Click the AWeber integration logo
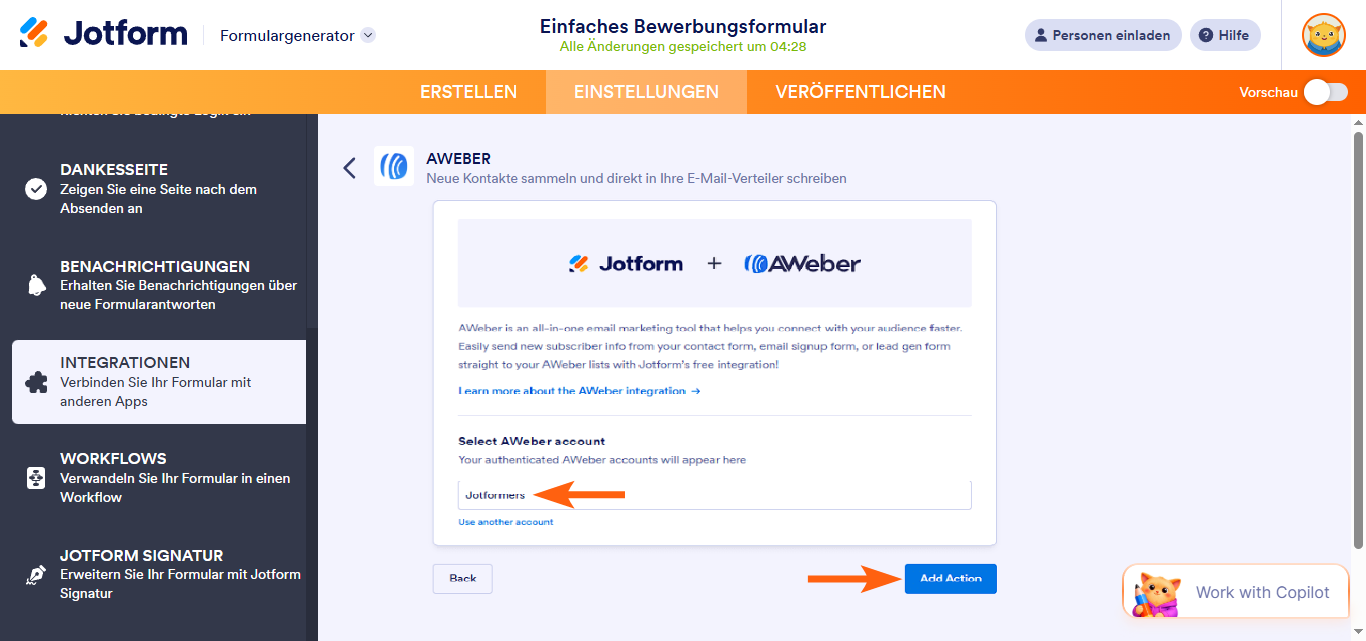 click(x=393, y=166)
